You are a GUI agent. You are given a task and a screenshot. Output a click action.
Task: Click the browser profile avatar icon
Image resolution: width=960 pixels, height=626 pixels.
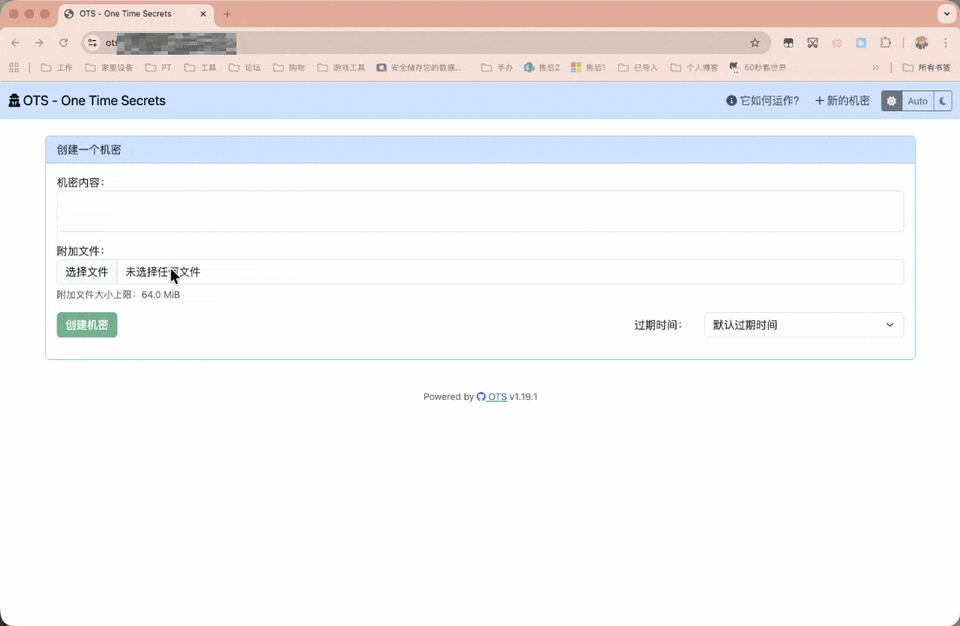[x=921, y=43]
